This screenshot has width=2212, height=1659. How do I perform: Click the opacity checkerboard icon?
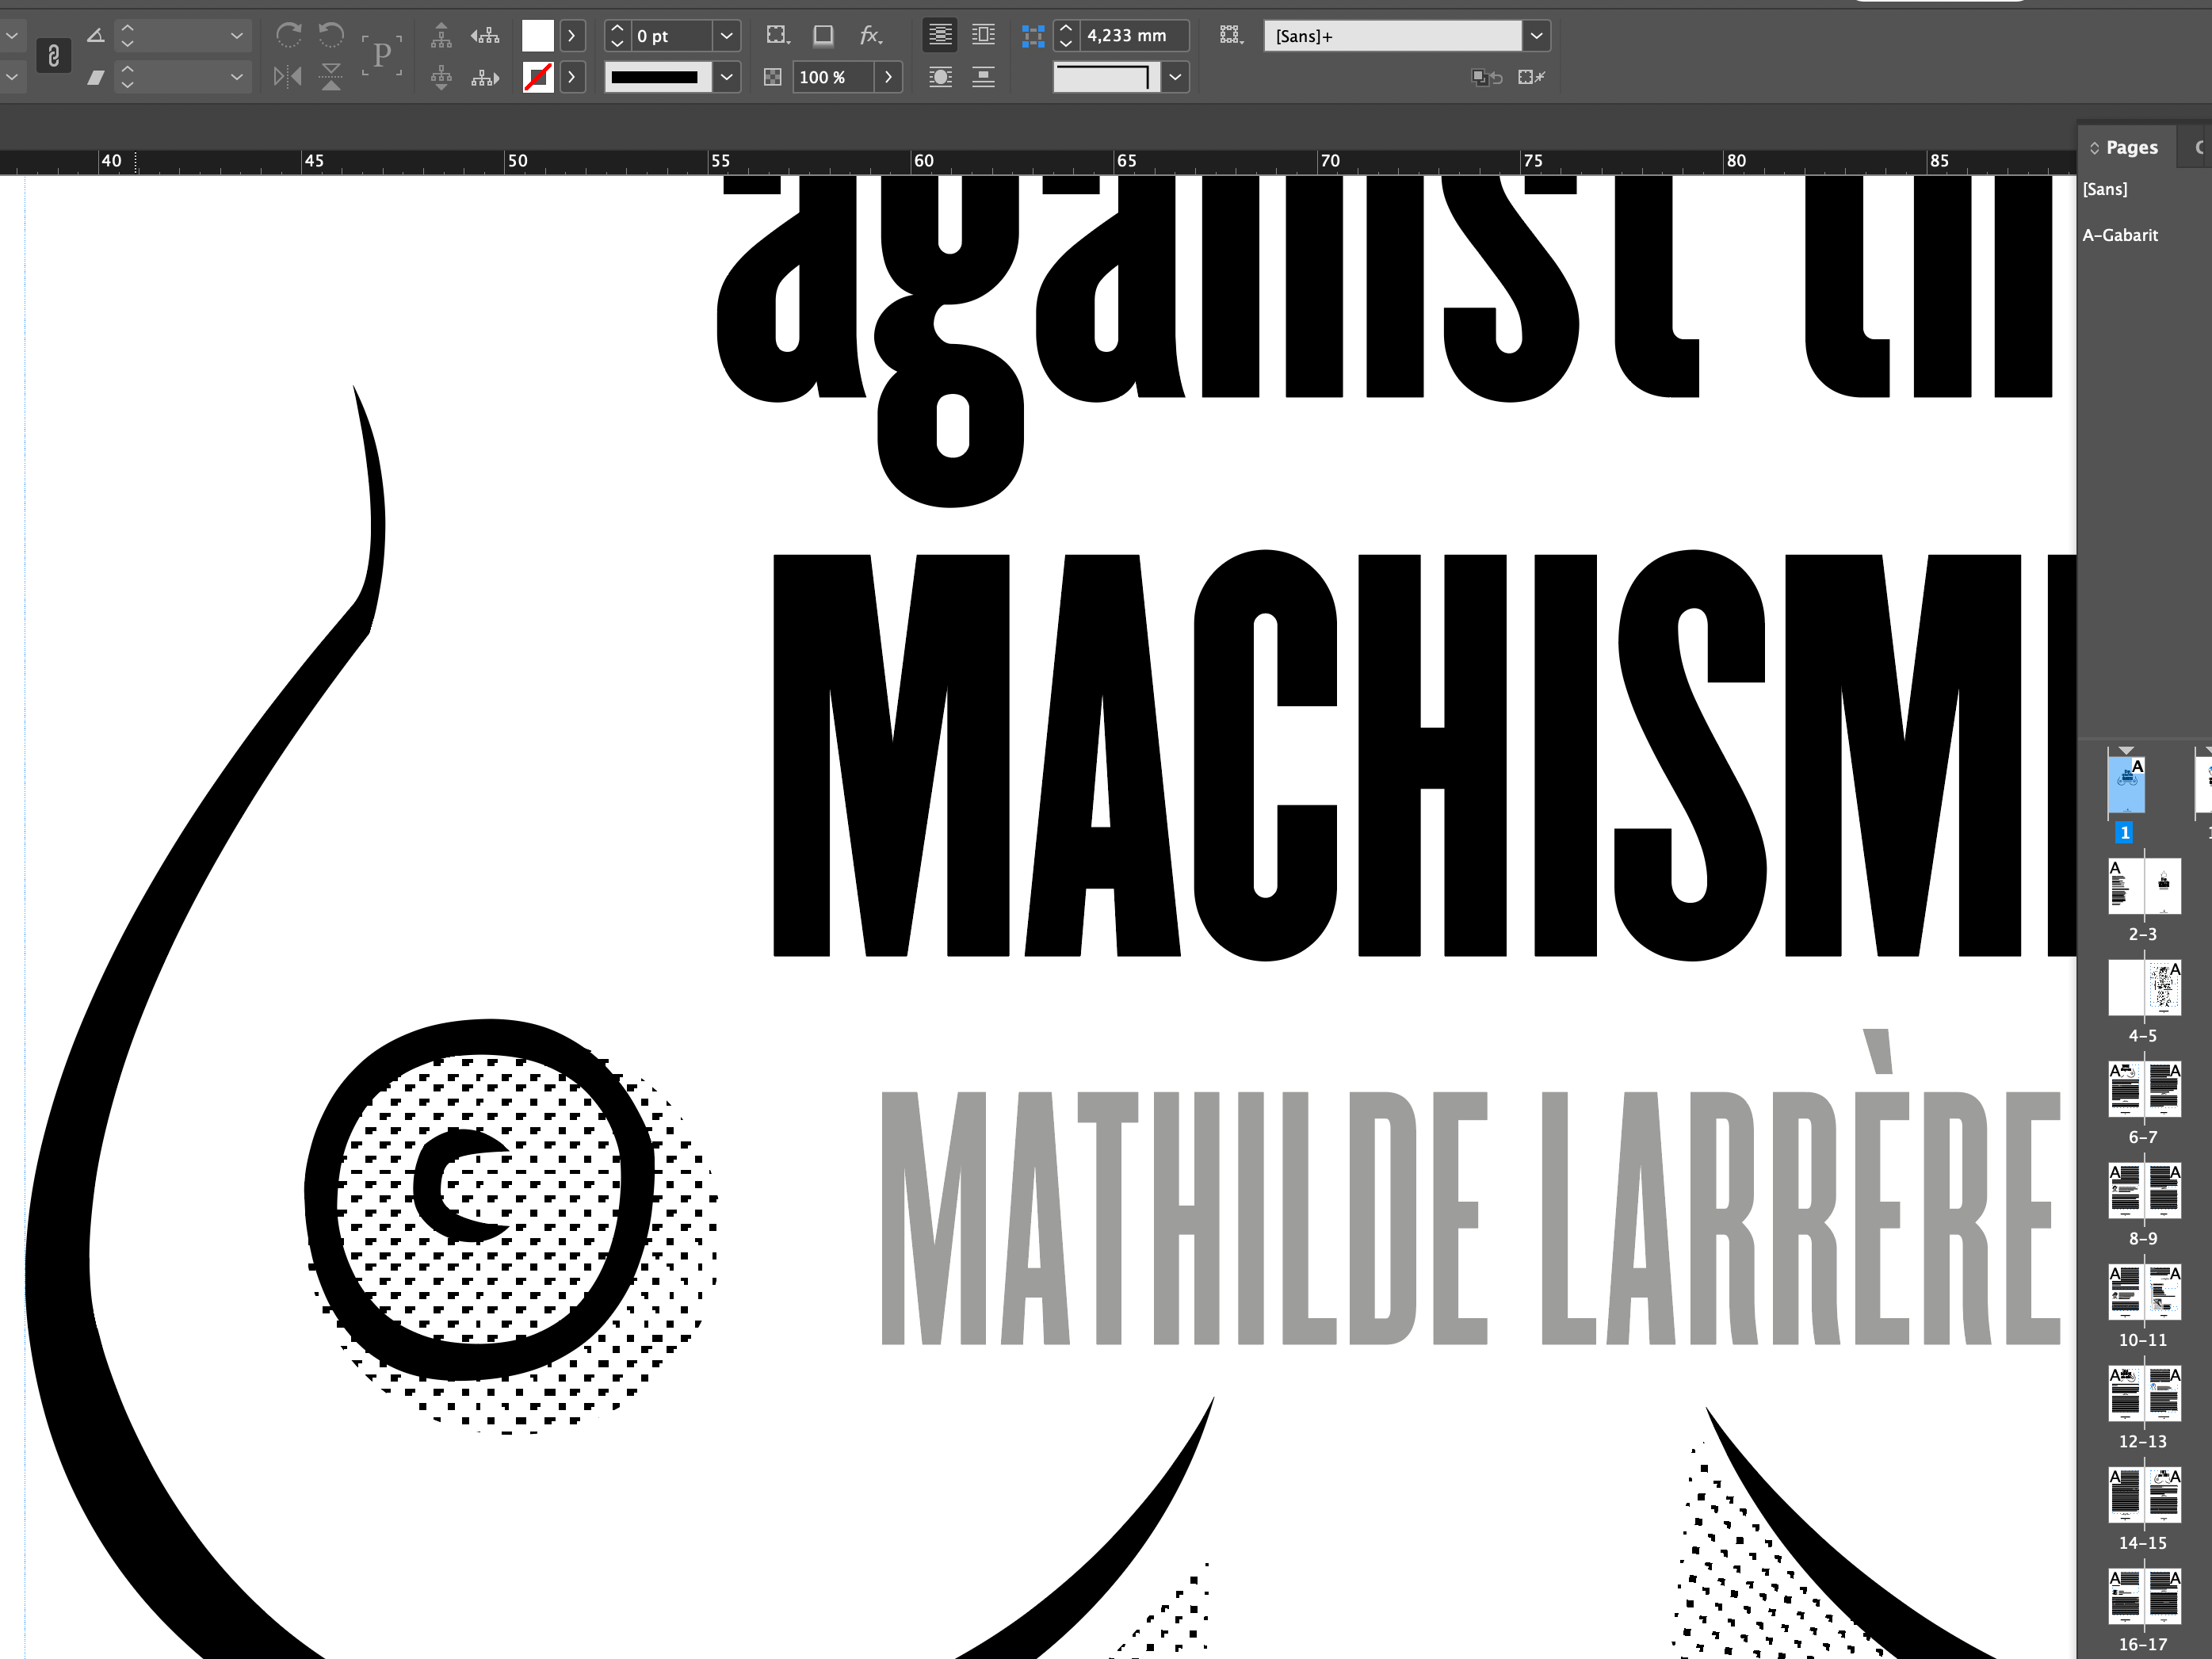click(x=772, y=77)
